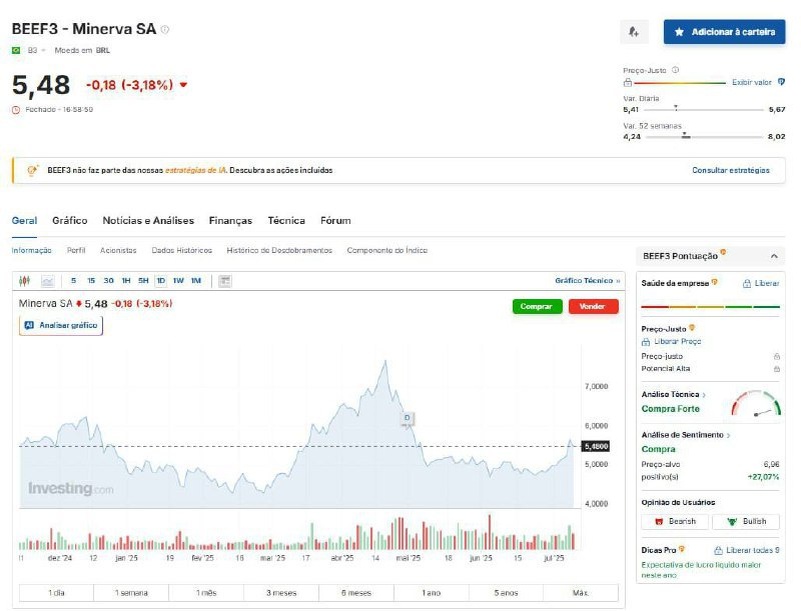801x611 pixels.
Task: Set chart range to 3 meses
Action: click(x=281, y=593)
